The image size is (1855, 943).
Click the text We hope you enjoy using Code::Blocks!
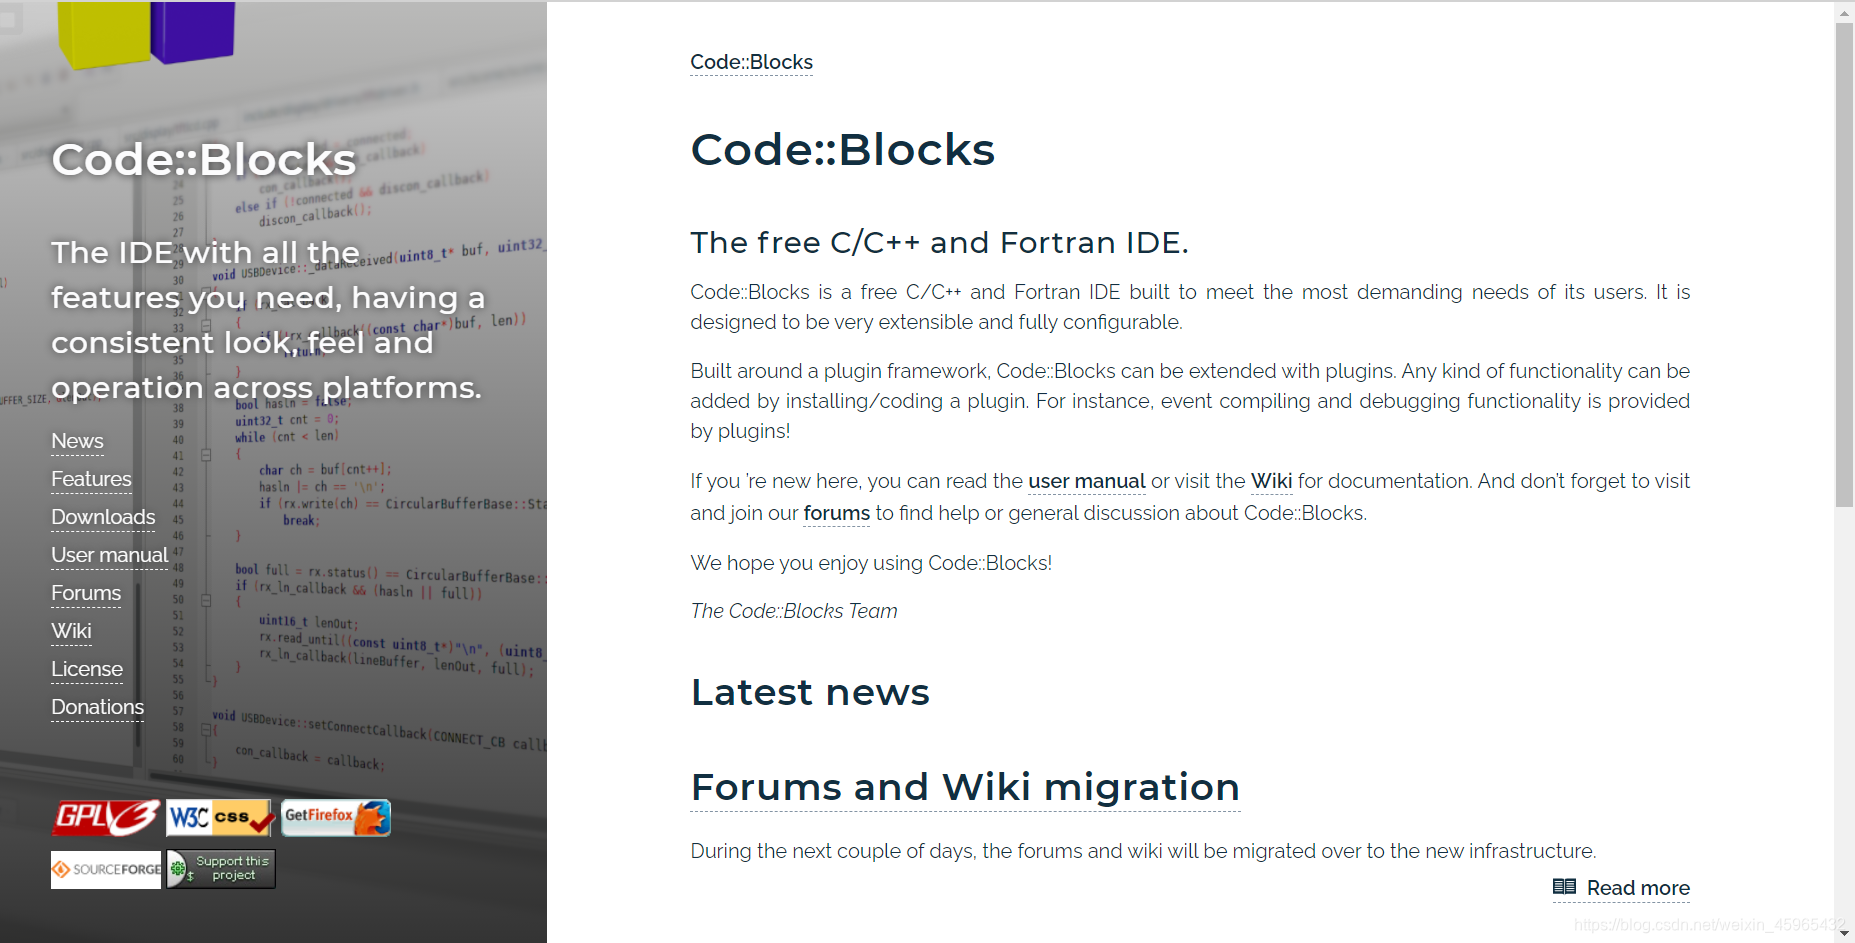pos(871,563)
